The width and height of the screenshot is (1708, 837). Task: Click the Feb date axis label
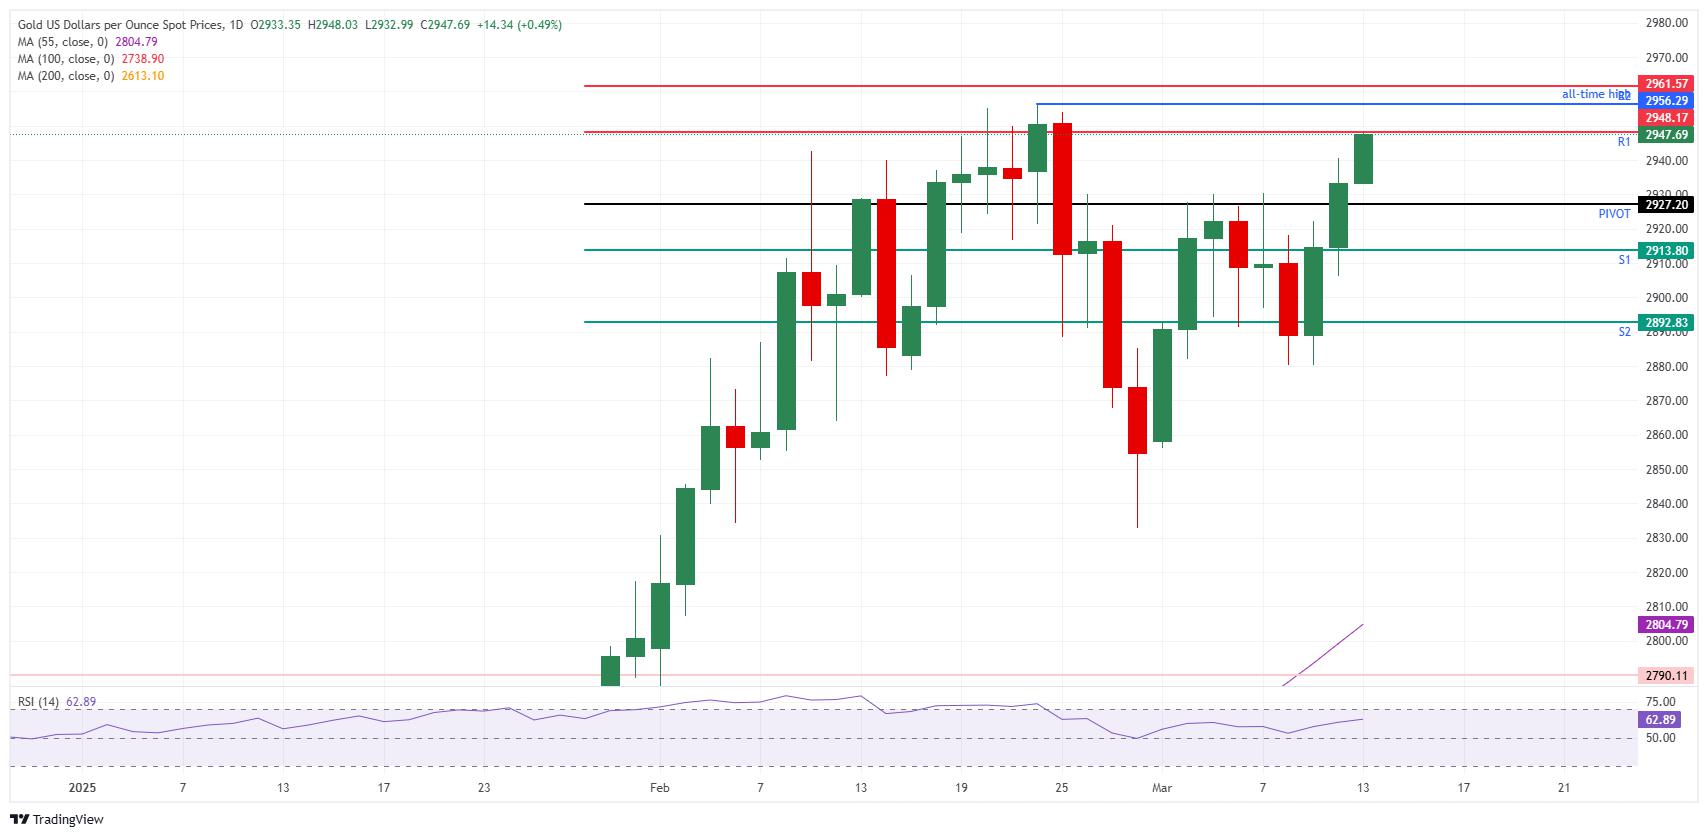coord(660,788)
